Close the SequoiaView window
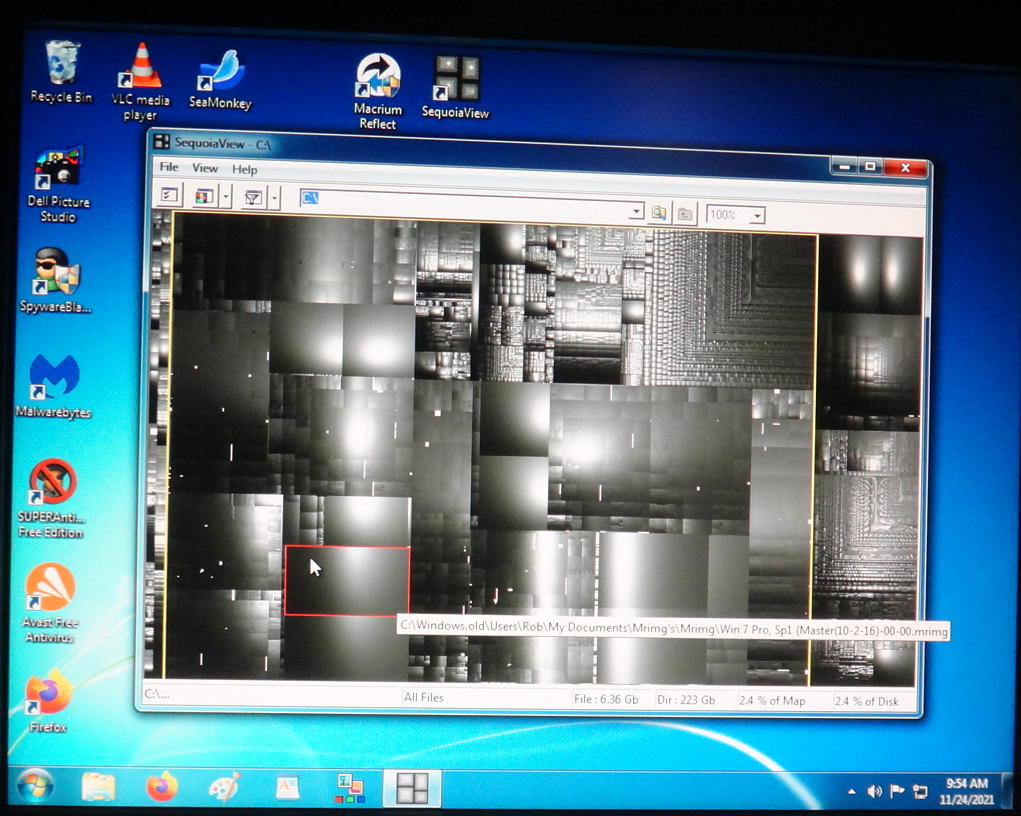The image size is (1021, 816). pyautogui.click(x=905, y=168)
